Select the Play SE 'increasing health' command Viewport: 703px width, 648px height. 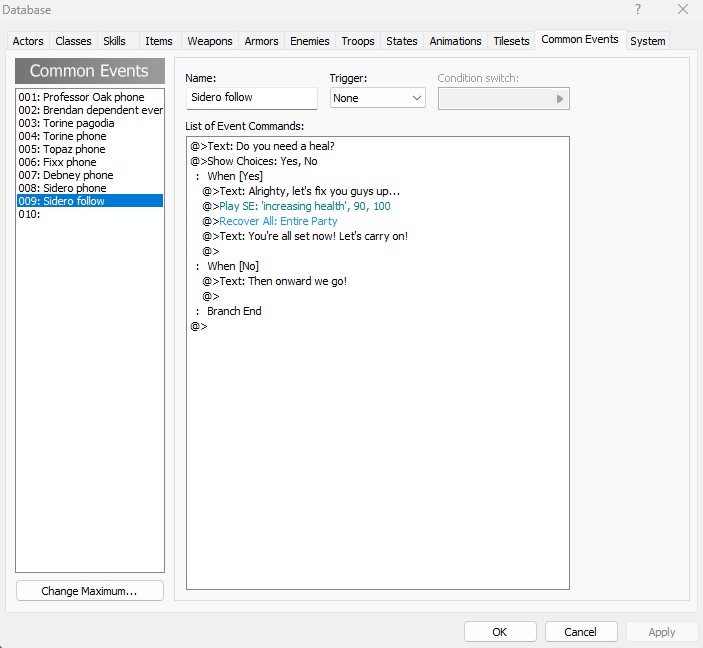pyautogui.click(x=378, y=206)
